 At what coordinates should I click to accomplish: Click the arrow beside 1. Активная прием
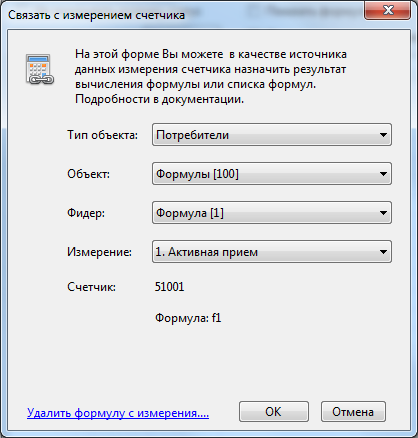click(x=383, y=252)
